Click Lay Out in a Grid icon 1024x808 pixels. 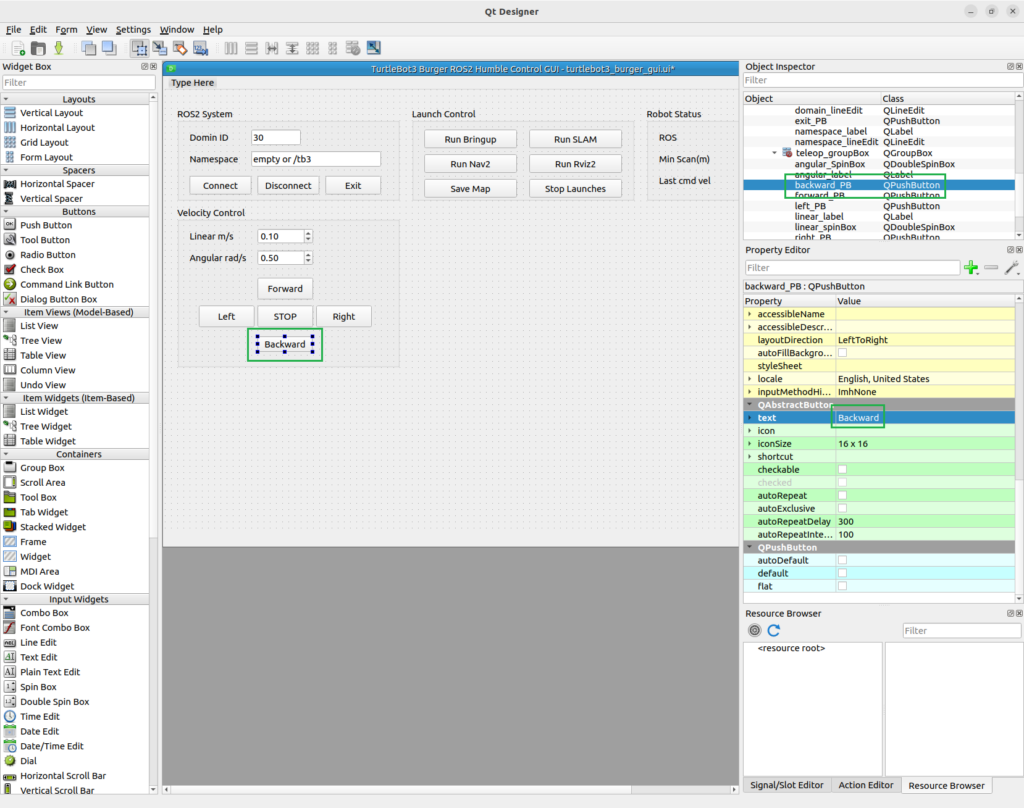pyautogui.click(x=312, y=48)
